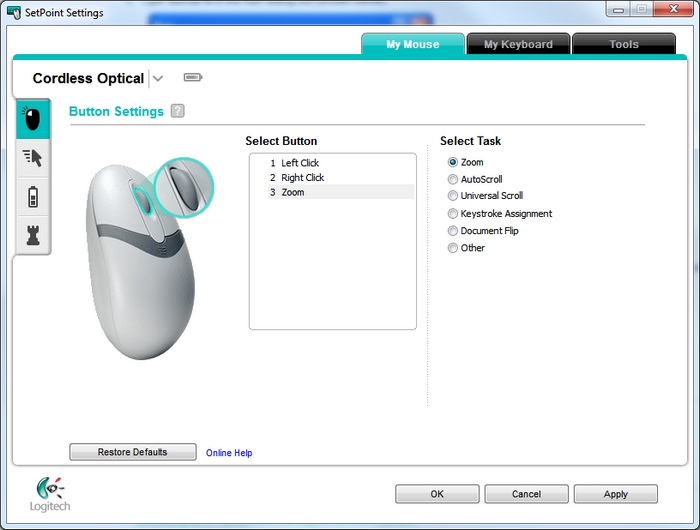
Task: Open the game settings chess rook icon
Action: click(x=33, y=235)
